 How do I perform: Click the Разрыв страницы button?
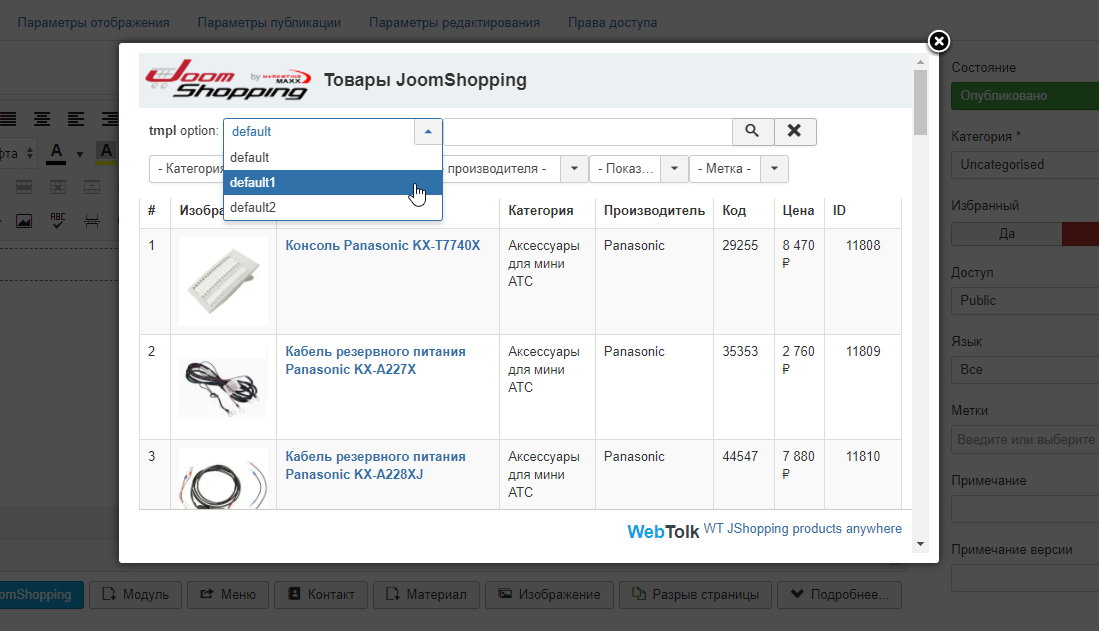click(x=694, y=594)
